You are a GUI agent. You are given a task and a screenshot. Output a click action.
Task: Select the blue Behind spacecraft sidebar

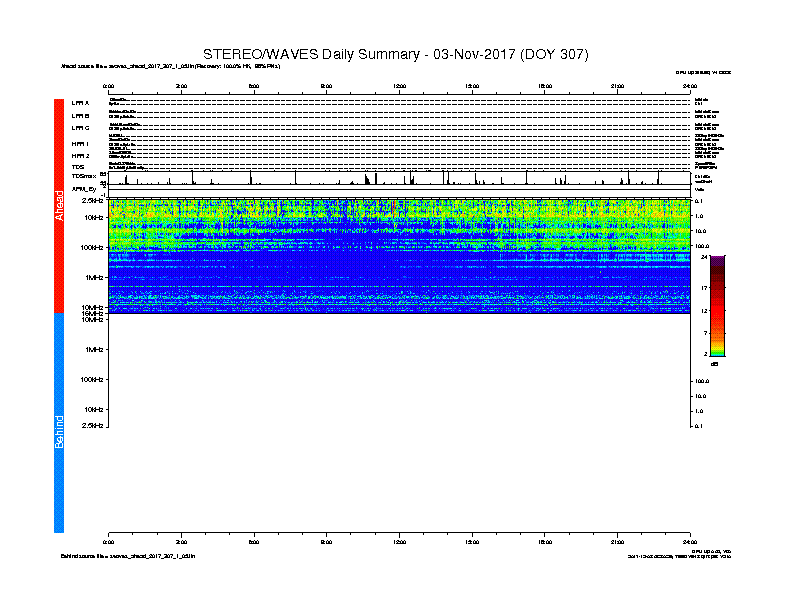click(x=59, y=423)
